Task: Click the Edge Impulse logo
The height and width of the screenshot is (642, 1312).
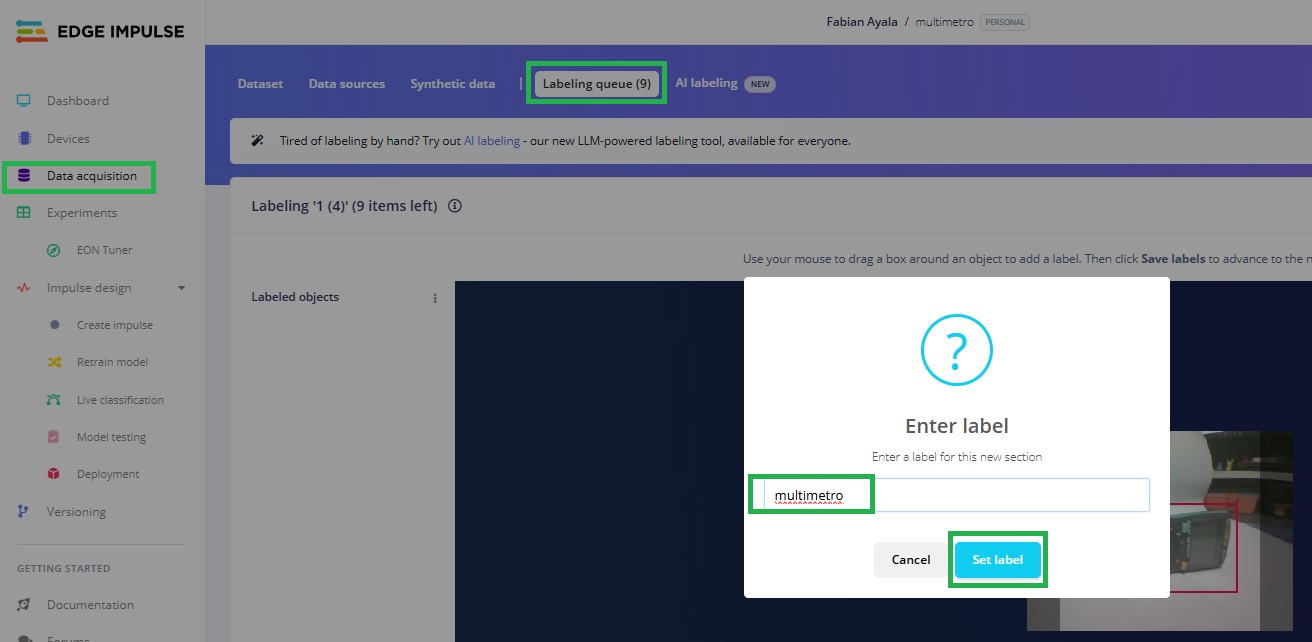Action: 100,31
